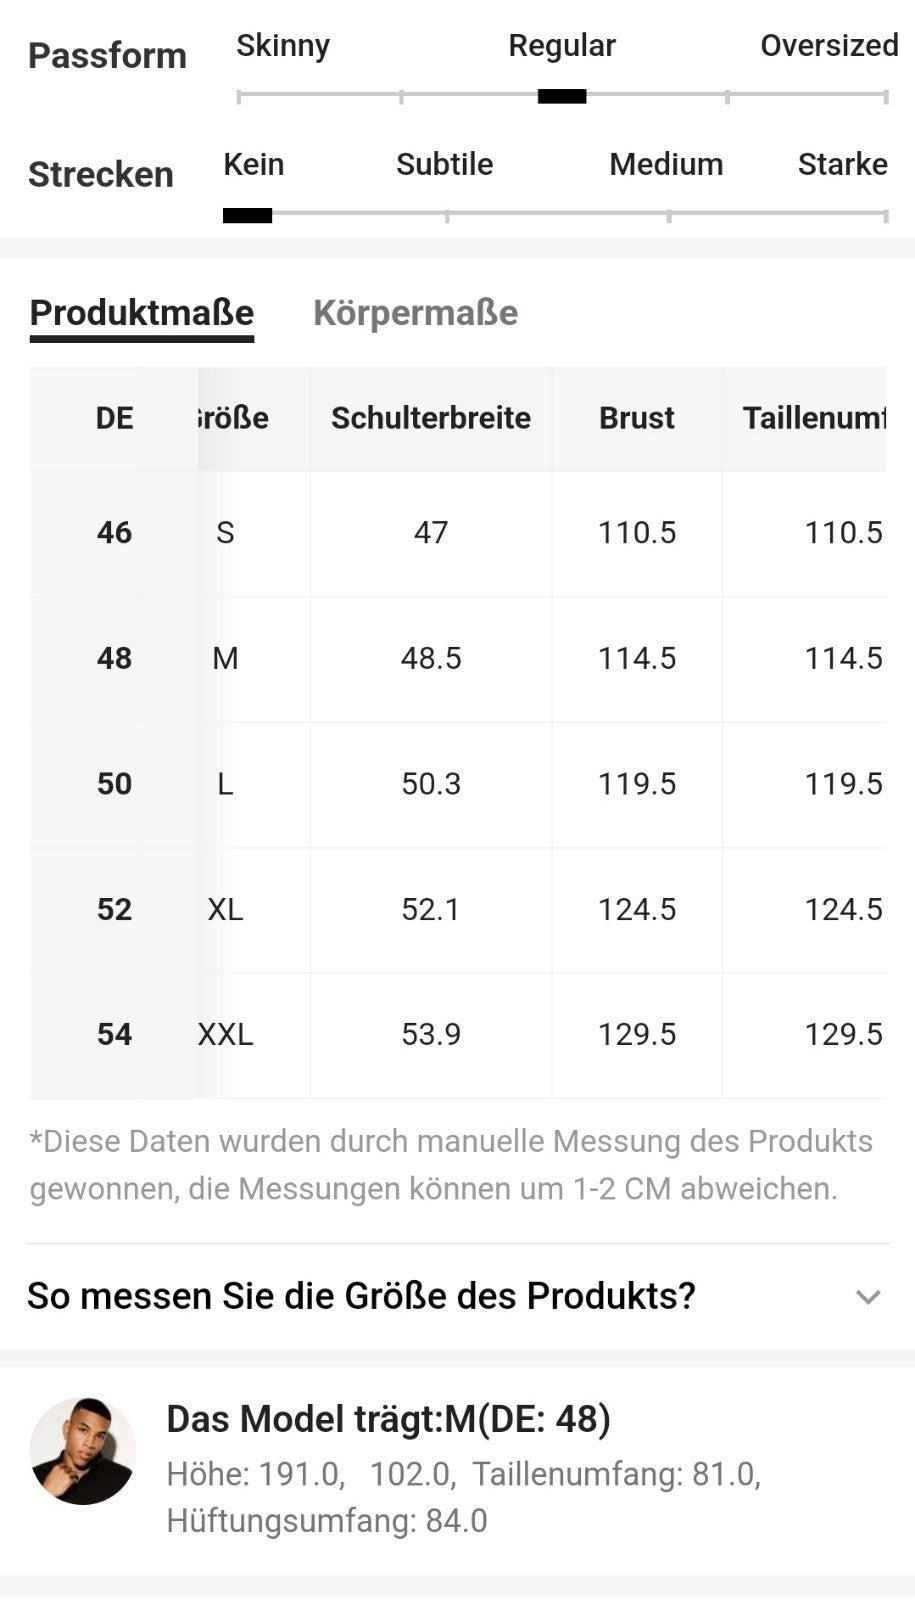Click the Schulterbreite column header
Screen dimensions: 915x1600
(x=431, y=418)
